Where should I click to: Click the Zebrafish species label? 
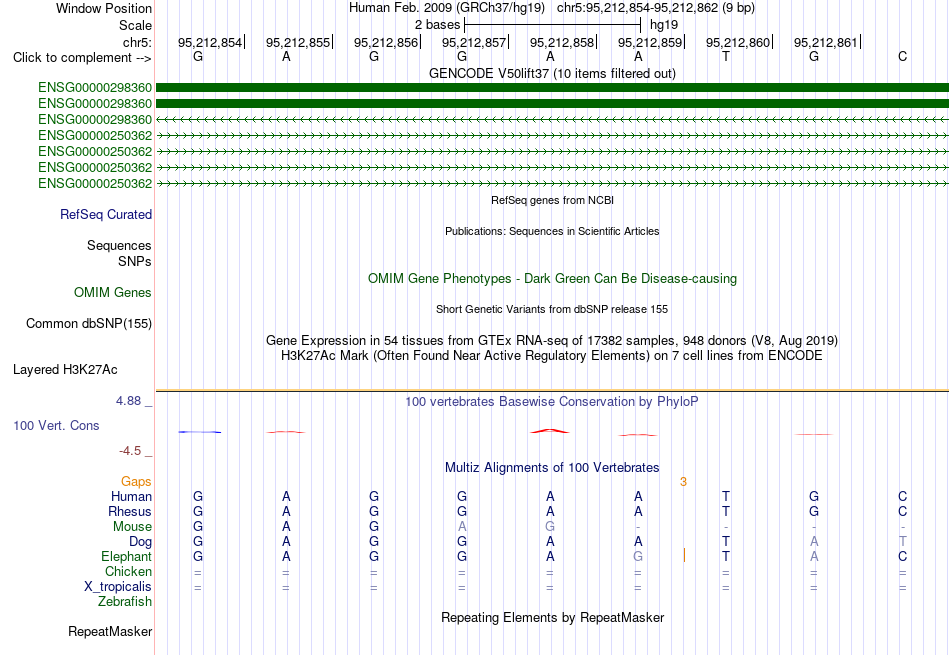click(x=125, y=602)
